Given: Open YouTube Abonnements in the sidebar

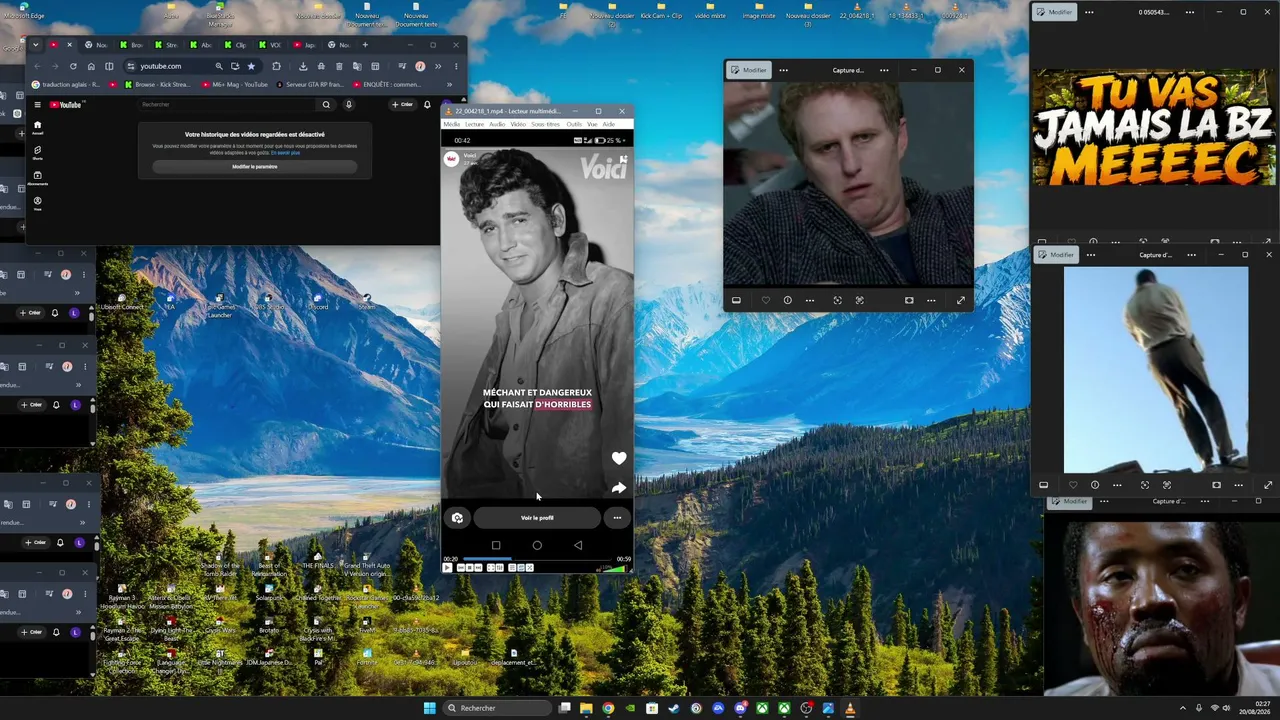Looking at the screenshot, I should 38,178.
